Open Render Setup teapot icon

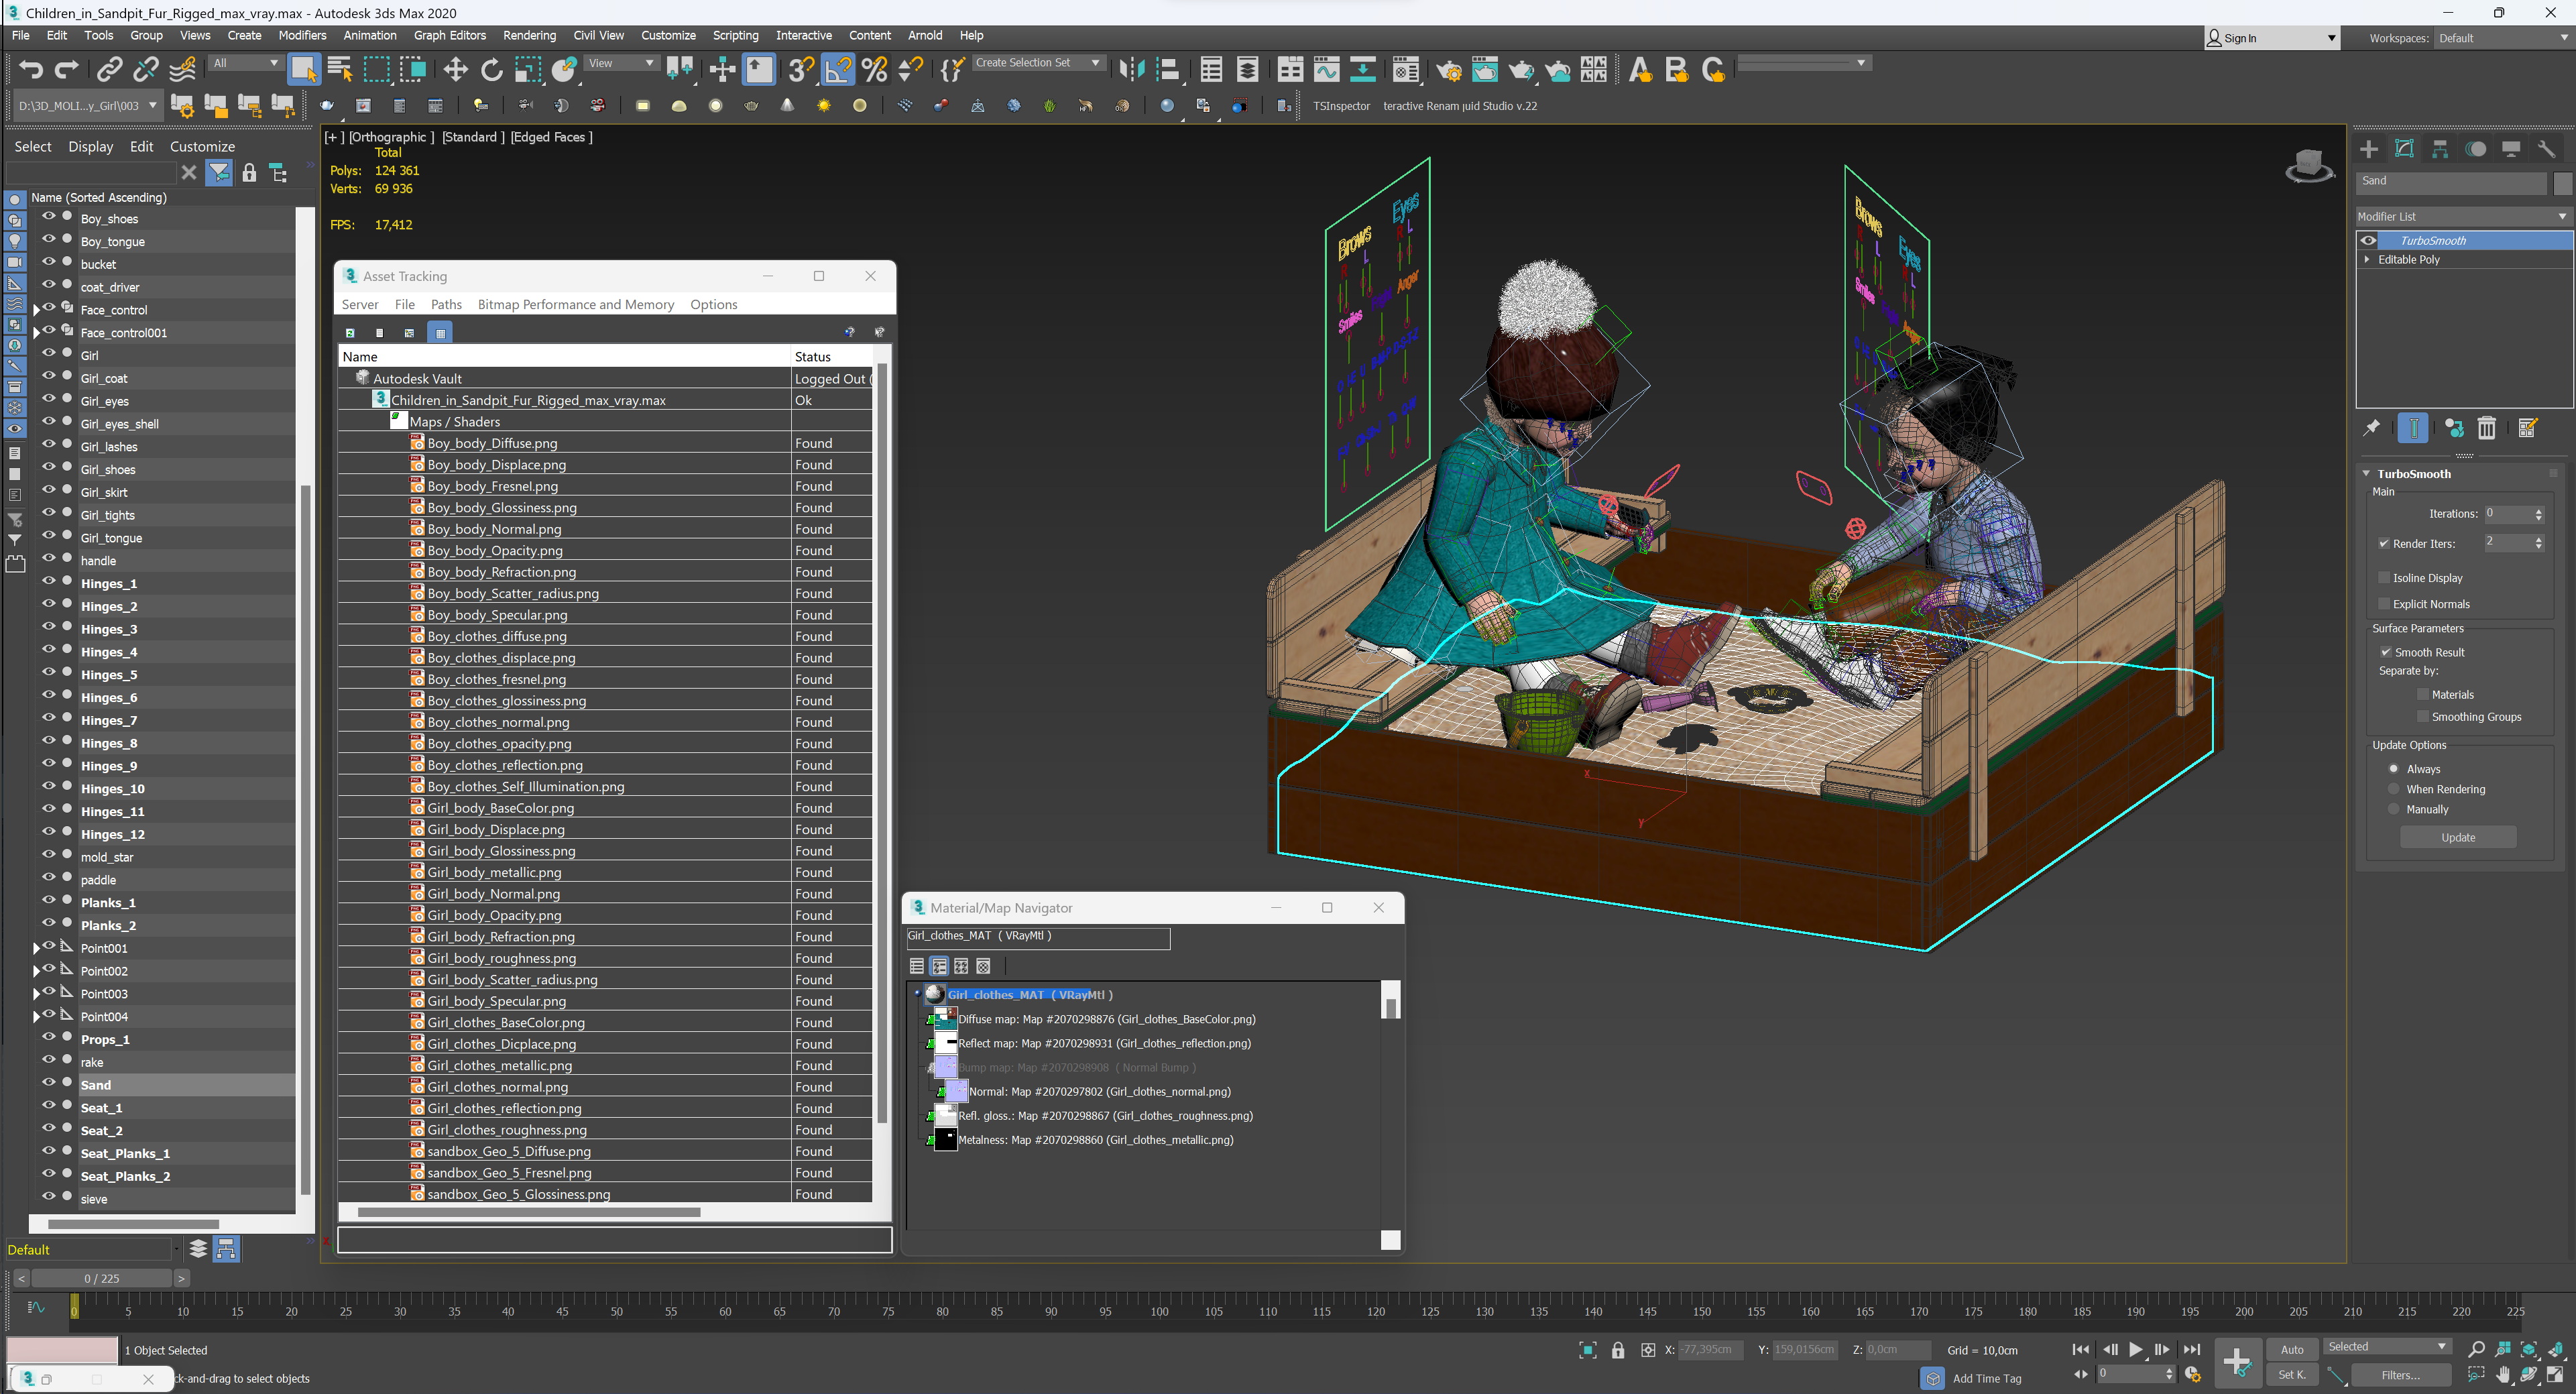[x=1448, y=69]
